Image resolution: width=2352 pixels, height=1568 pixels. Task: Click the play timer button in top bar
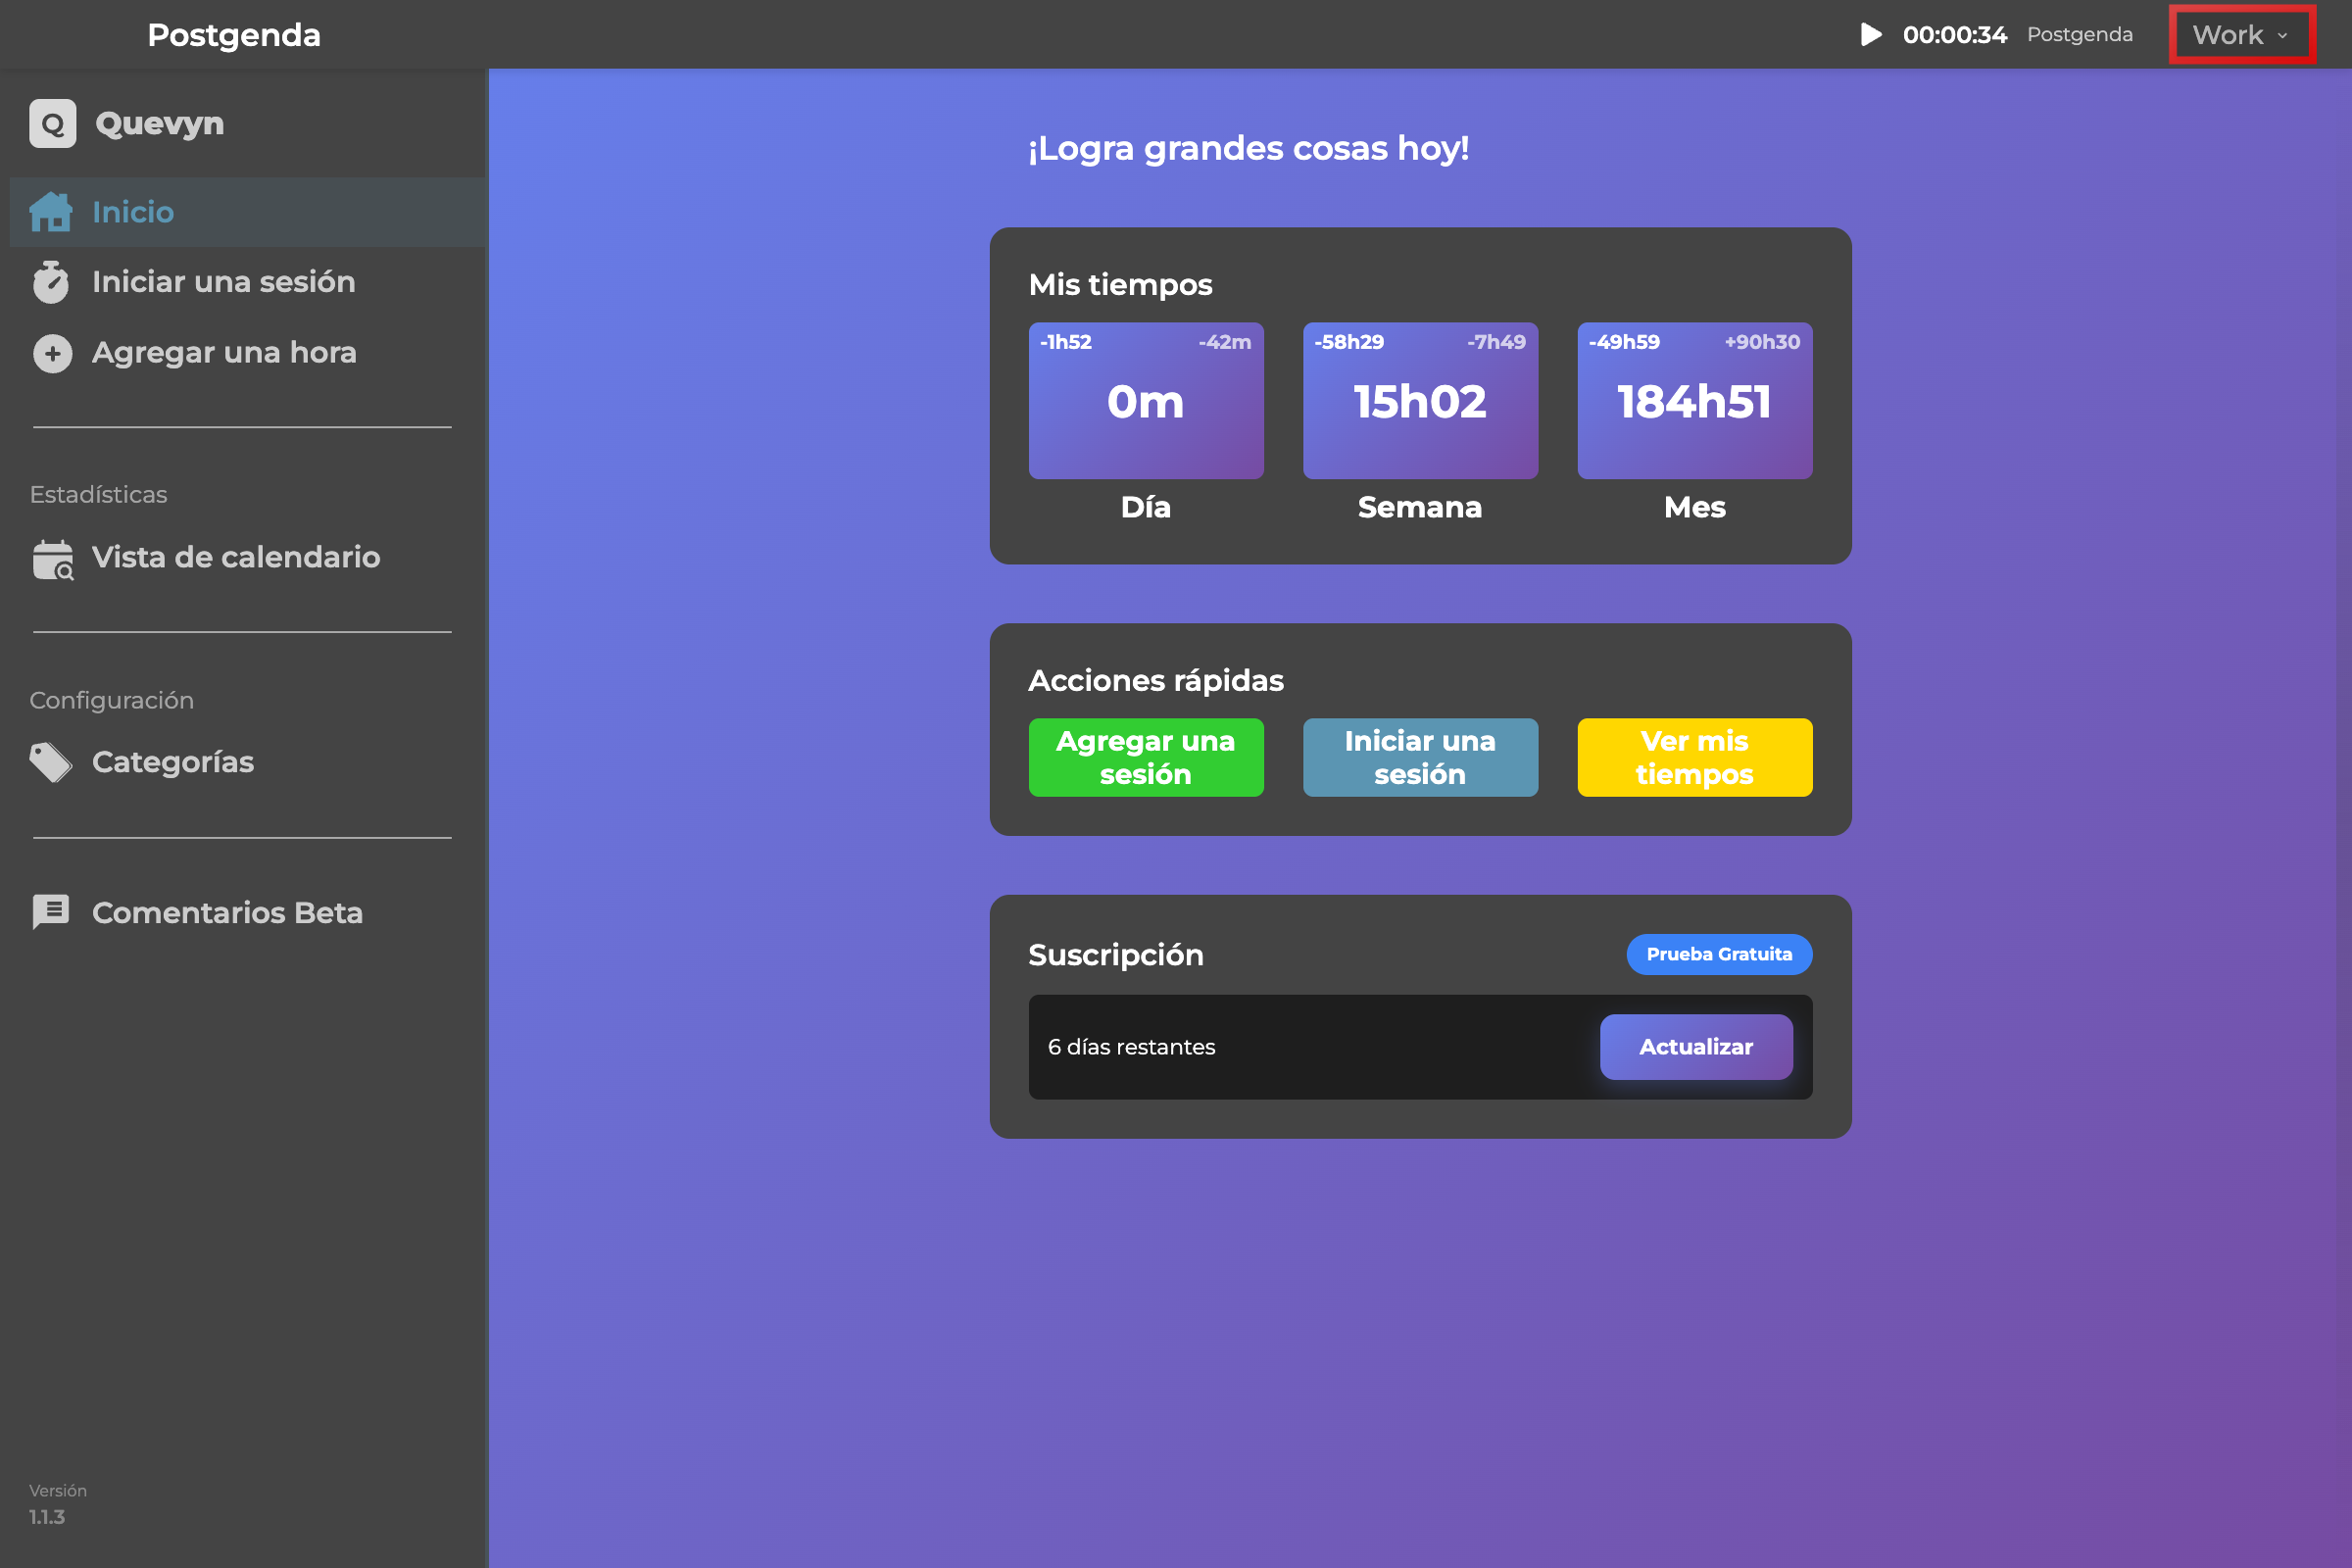pos(1870,35)
